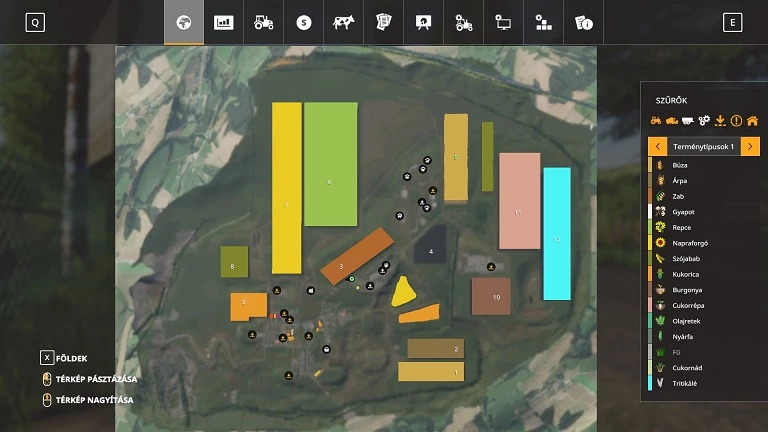The height and width of the screenshot is (432, 768).
Task: Open the vehicle settings gear tractor tab
Action: coord(464,22)
